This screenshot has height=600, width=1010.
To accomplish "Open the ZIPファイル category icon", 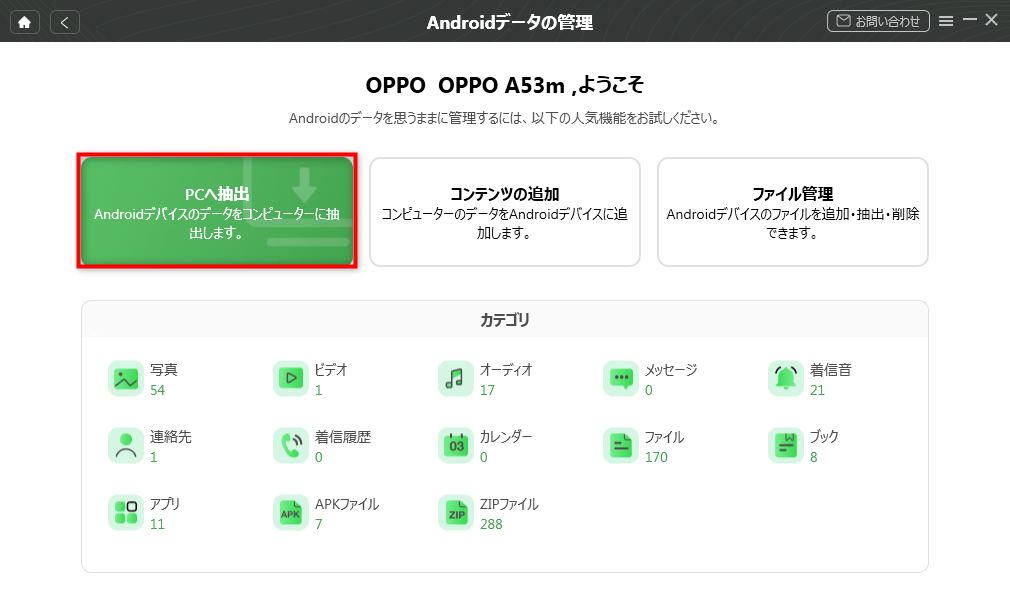I will pos(455,513).
